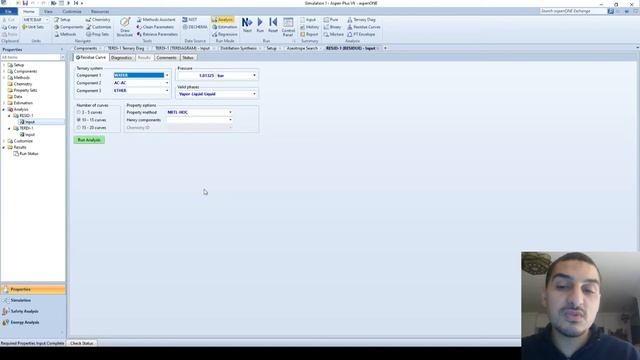Collapse the Analysis tree node
The width and height of the screenshot is (640, 360).
coord(4,109)
